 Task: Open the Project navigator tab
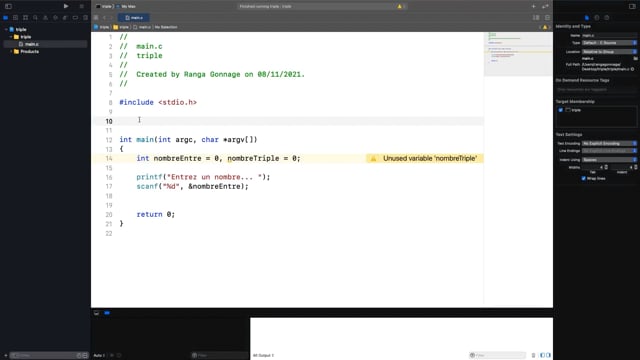point(6,18)
